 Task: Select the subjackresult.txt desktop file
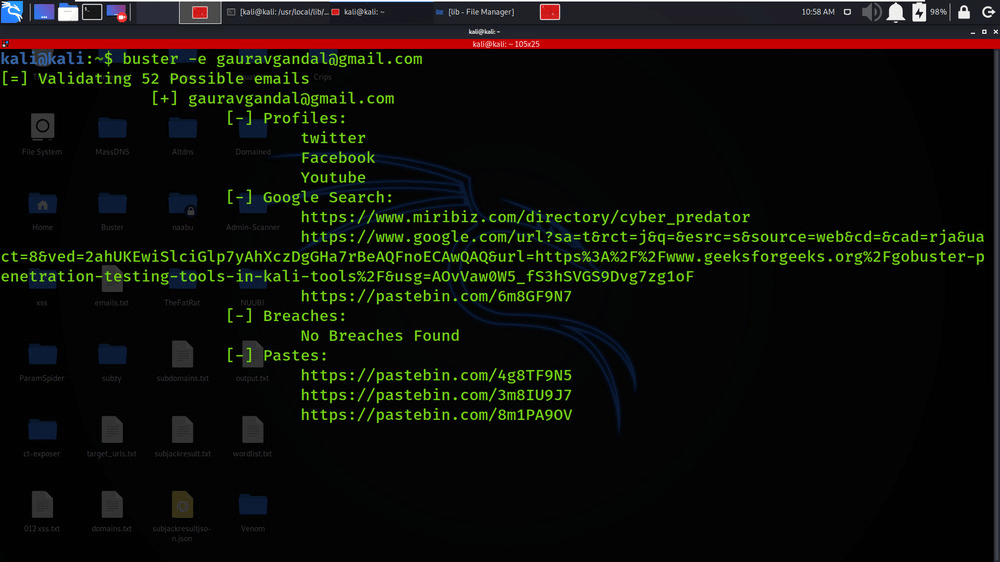pos(182,437)
